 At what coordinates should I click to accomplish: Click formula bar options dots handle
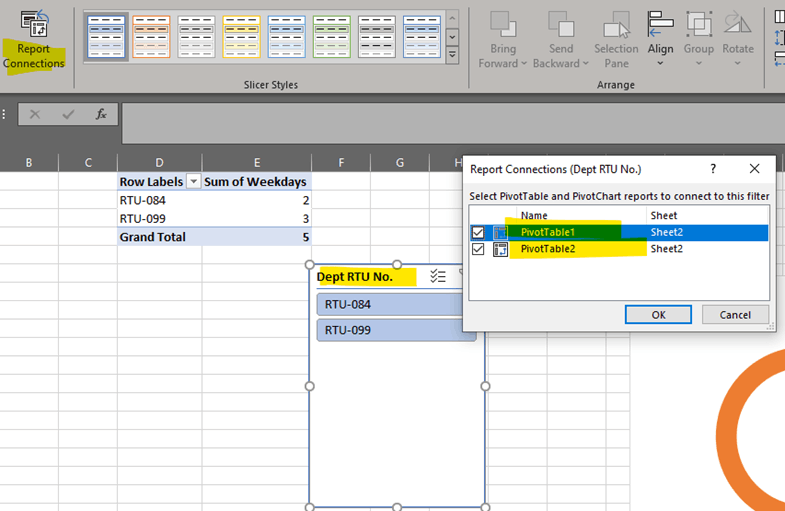click(x=4, y=114)
